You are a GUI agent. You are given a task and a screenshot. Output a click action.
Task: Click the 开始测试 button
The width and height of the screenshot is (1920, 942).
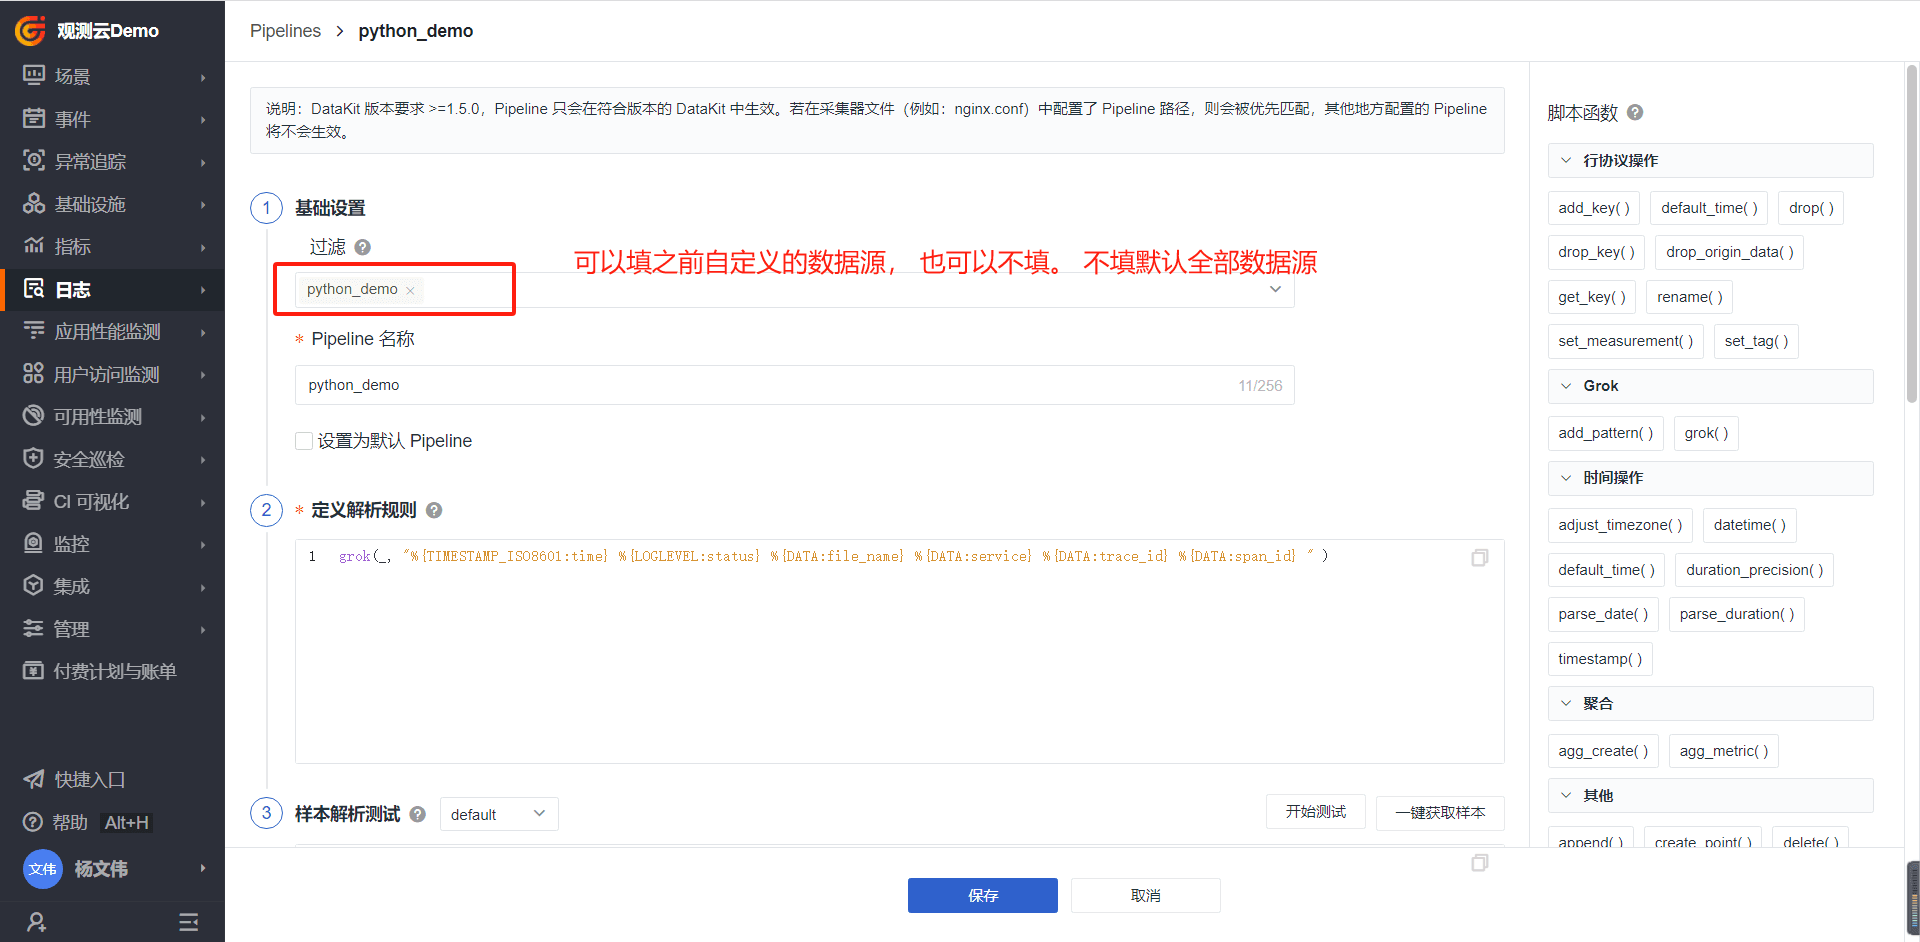[1315, 812]
